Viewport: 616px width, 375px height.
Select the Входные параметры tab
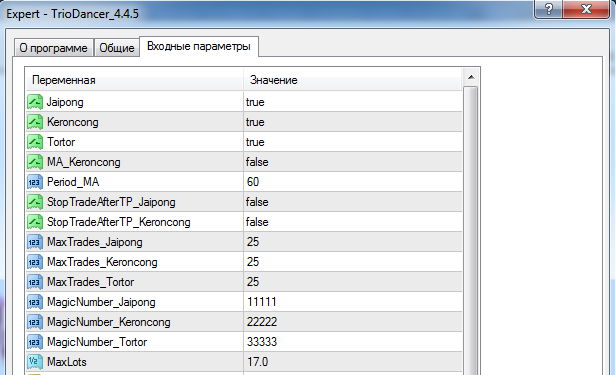click(x=199, y=46)
